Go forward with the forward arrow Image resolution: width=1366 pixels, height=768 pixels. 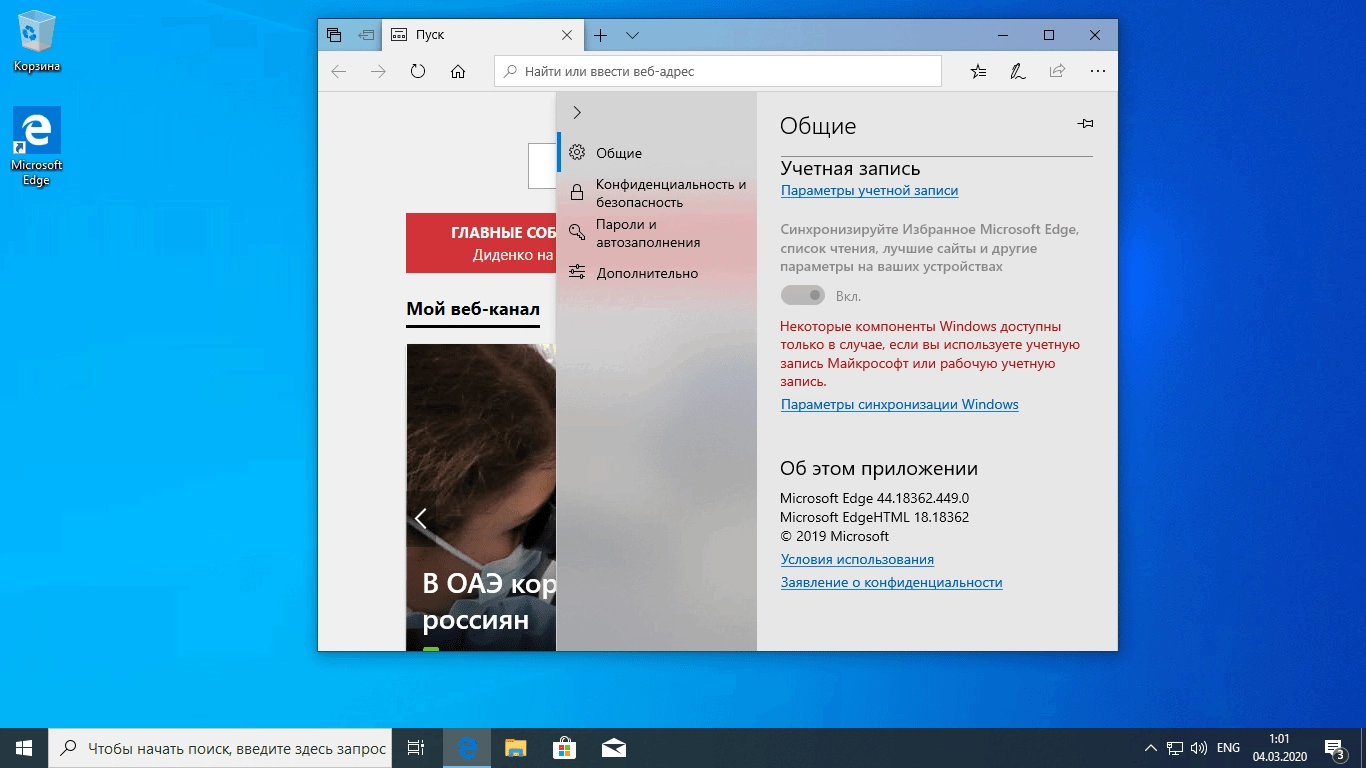point(378,71)
